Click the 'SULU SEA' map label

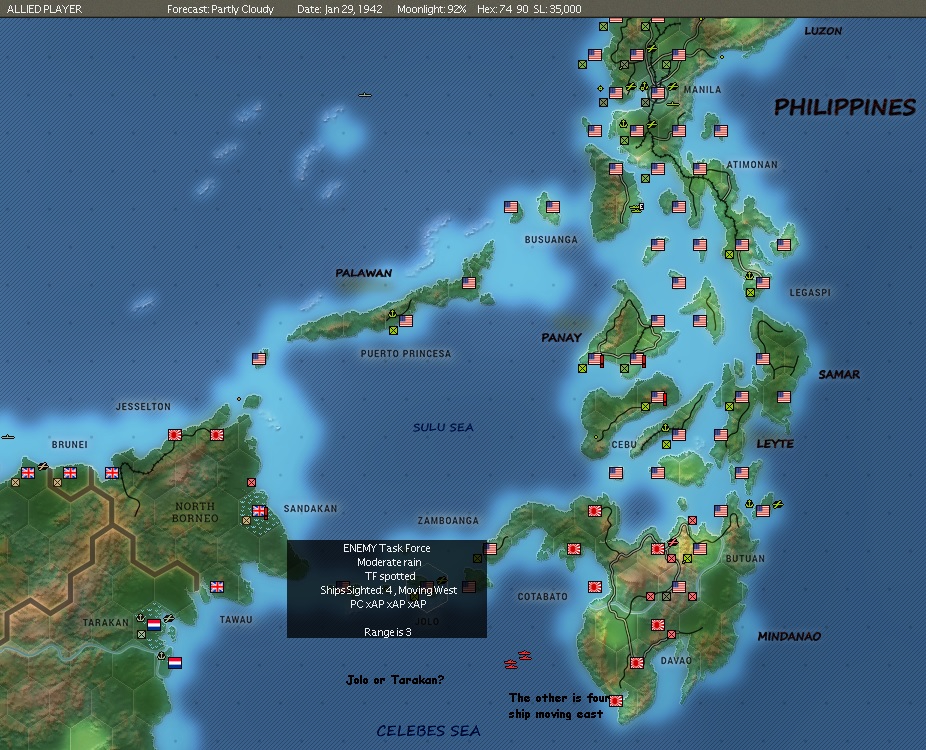(443, 427)
